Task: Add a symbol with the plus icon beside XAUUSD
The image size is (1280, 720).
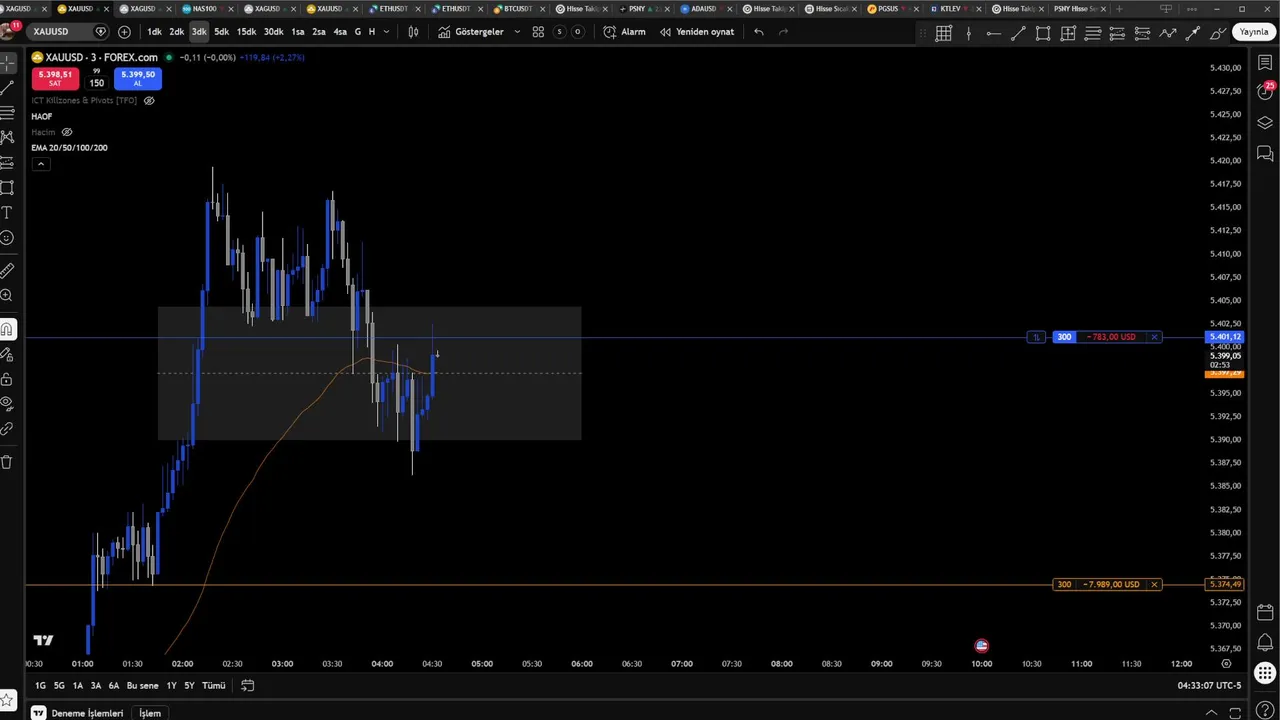Action: (124, 32)
